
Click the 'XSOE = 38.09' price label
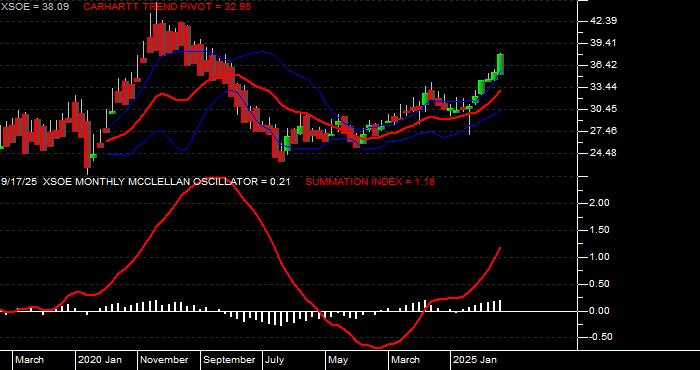(x=35, y=7)
